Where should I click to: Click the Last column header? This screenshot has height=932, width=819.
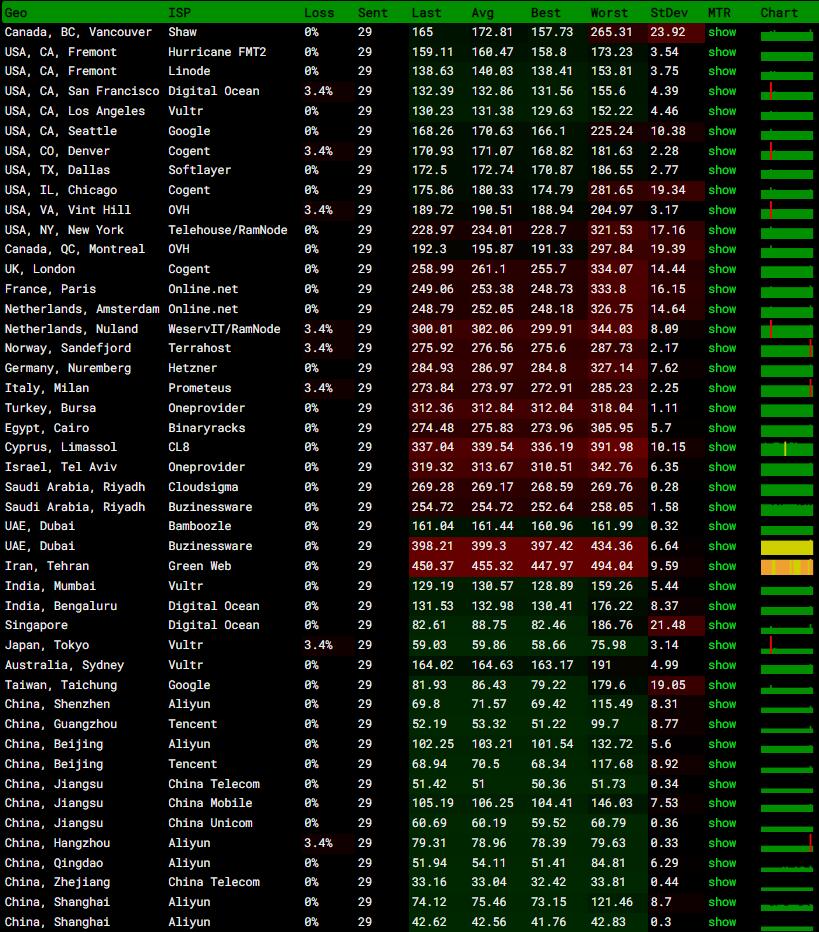[427, 12]
